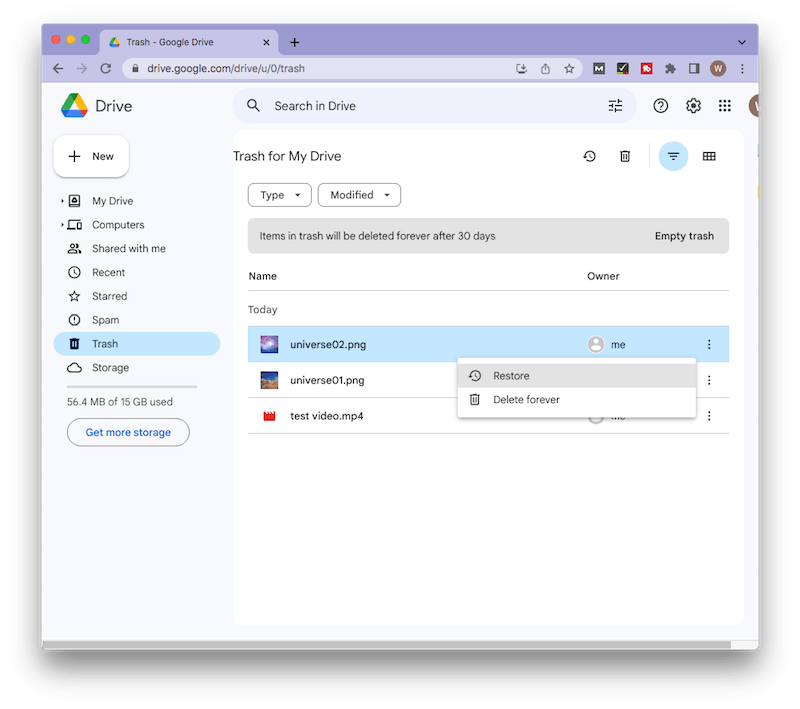This screenshot has width=800, height=709.
Task: Click universe02.png thumbnail
Action: tap(269, 344)
